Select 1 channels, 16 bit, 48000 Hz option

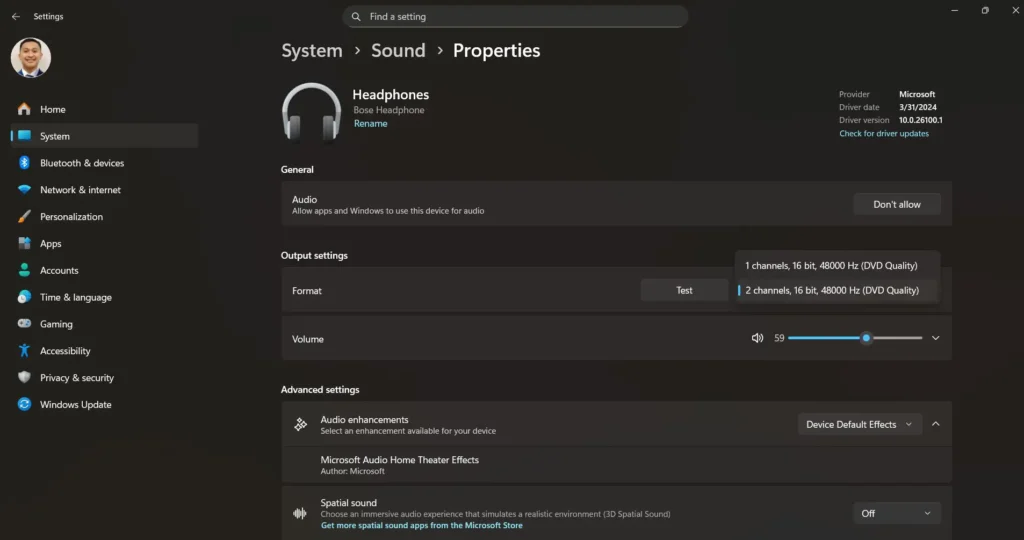[830, 266]
